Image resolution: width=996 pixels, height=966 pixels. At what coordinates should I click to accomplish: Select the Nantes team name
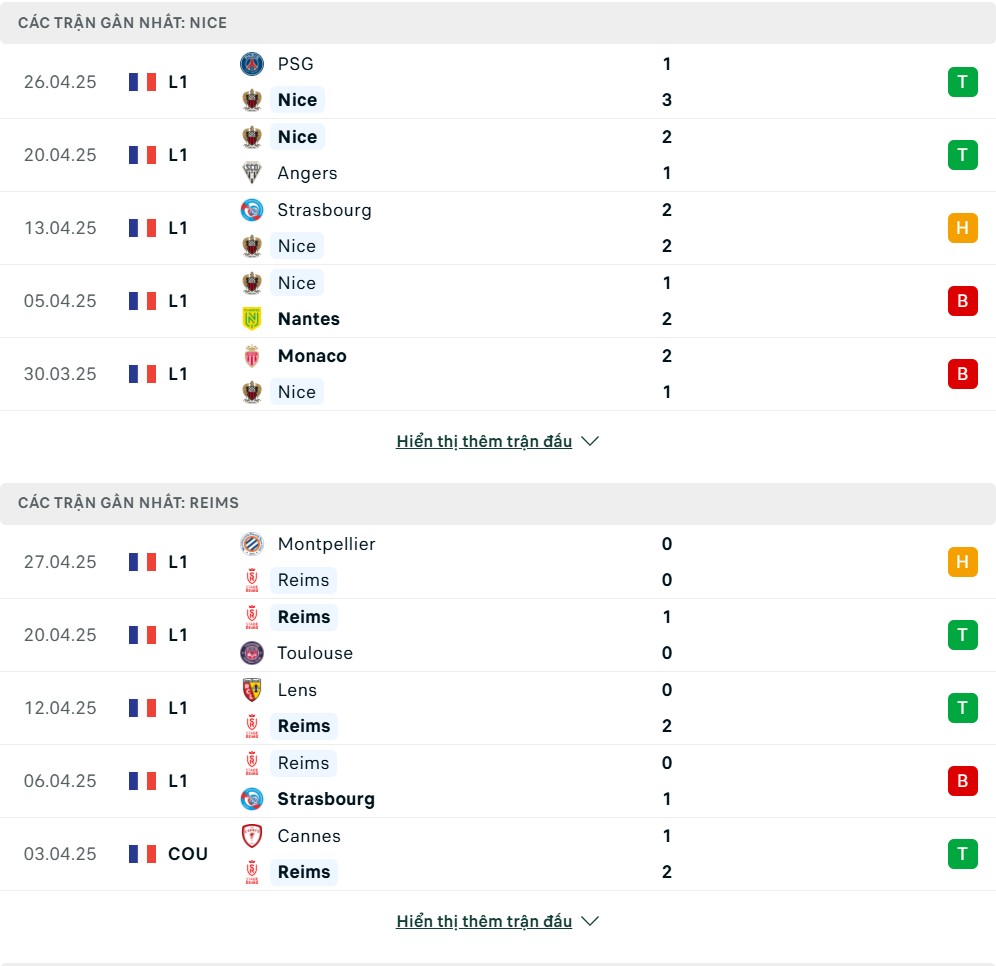[309, 319]
